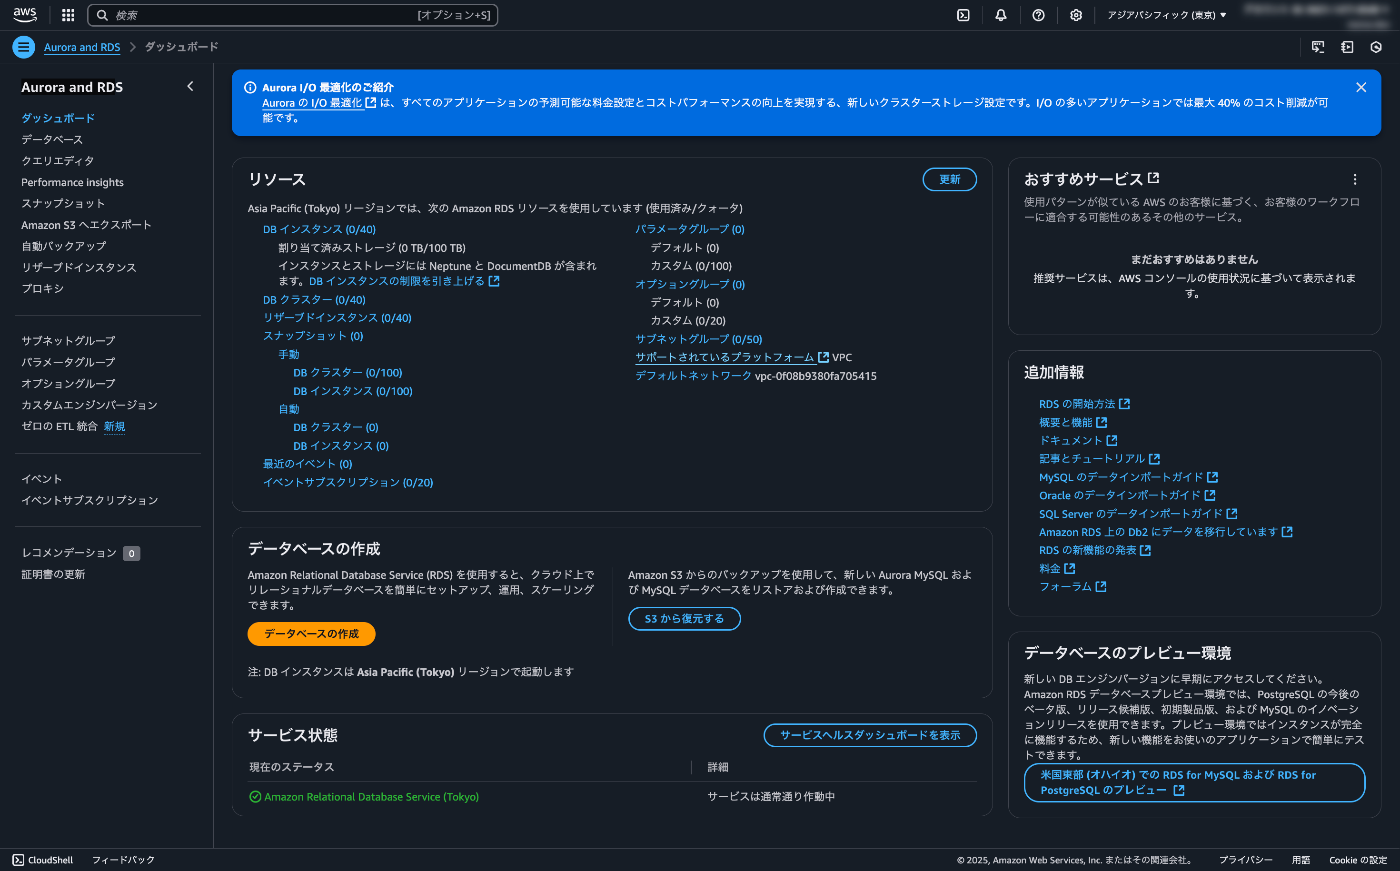Click the 検索 search field

pyautogui.click(x=292, y=15)
